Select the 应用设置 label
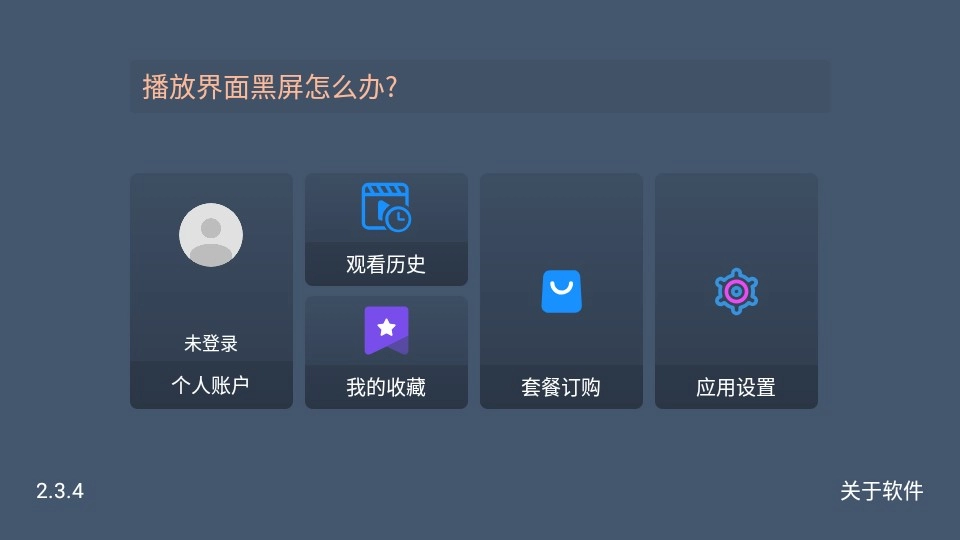The image size is (960, 540). pyautogui.click(x=736, y=387)
